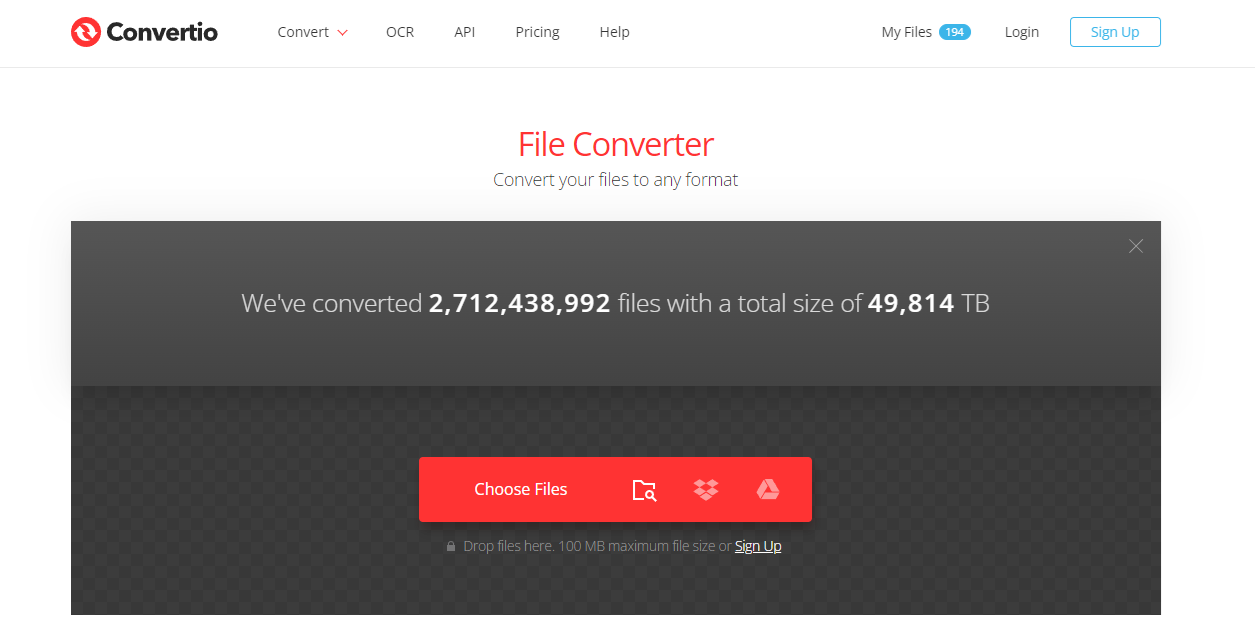Click the Login link
The height and width of the screenshot is (626, 1255).
coord(1021,32)
